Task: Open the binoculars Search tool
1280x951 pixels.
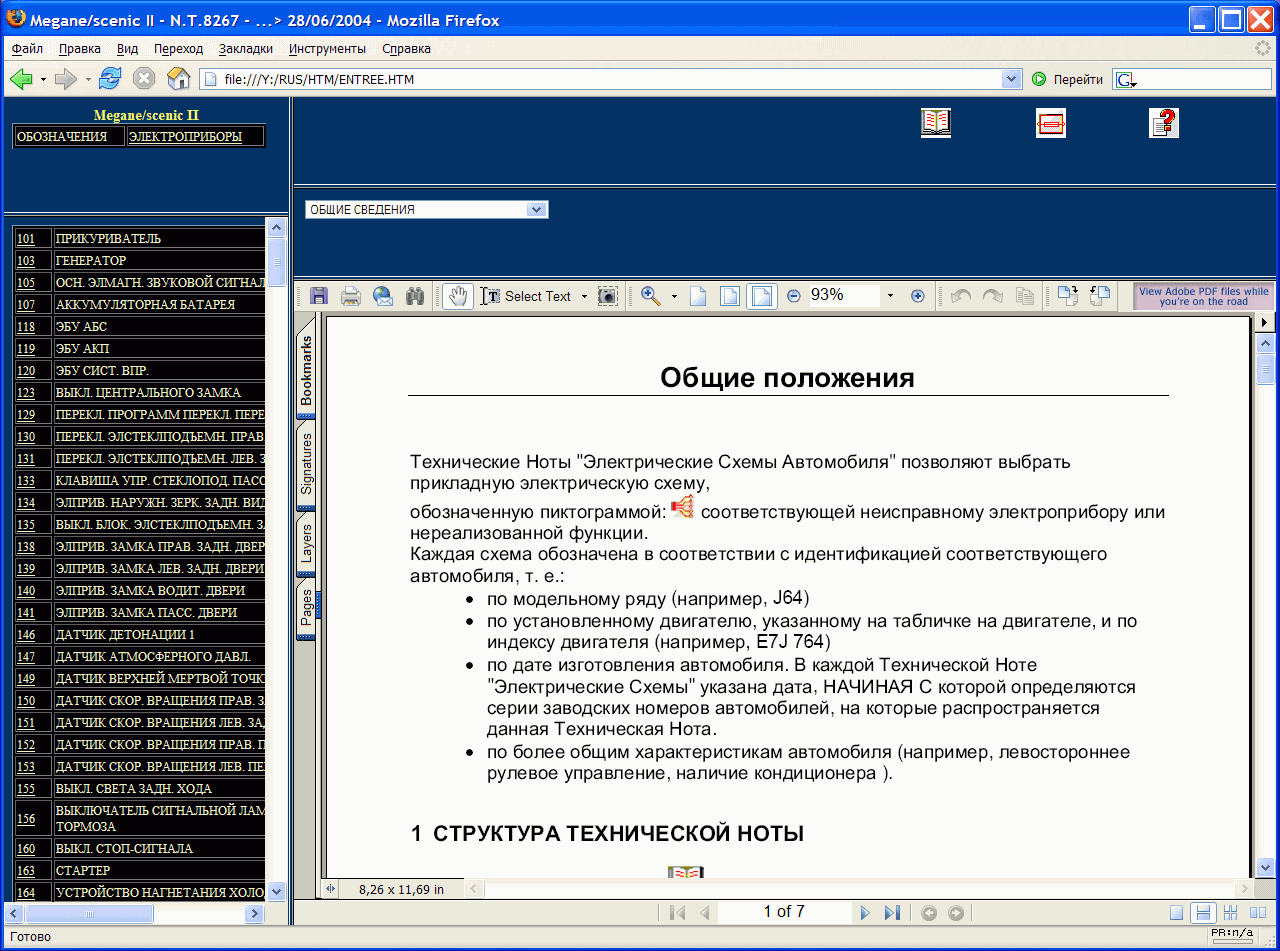Action: point(415,296)
